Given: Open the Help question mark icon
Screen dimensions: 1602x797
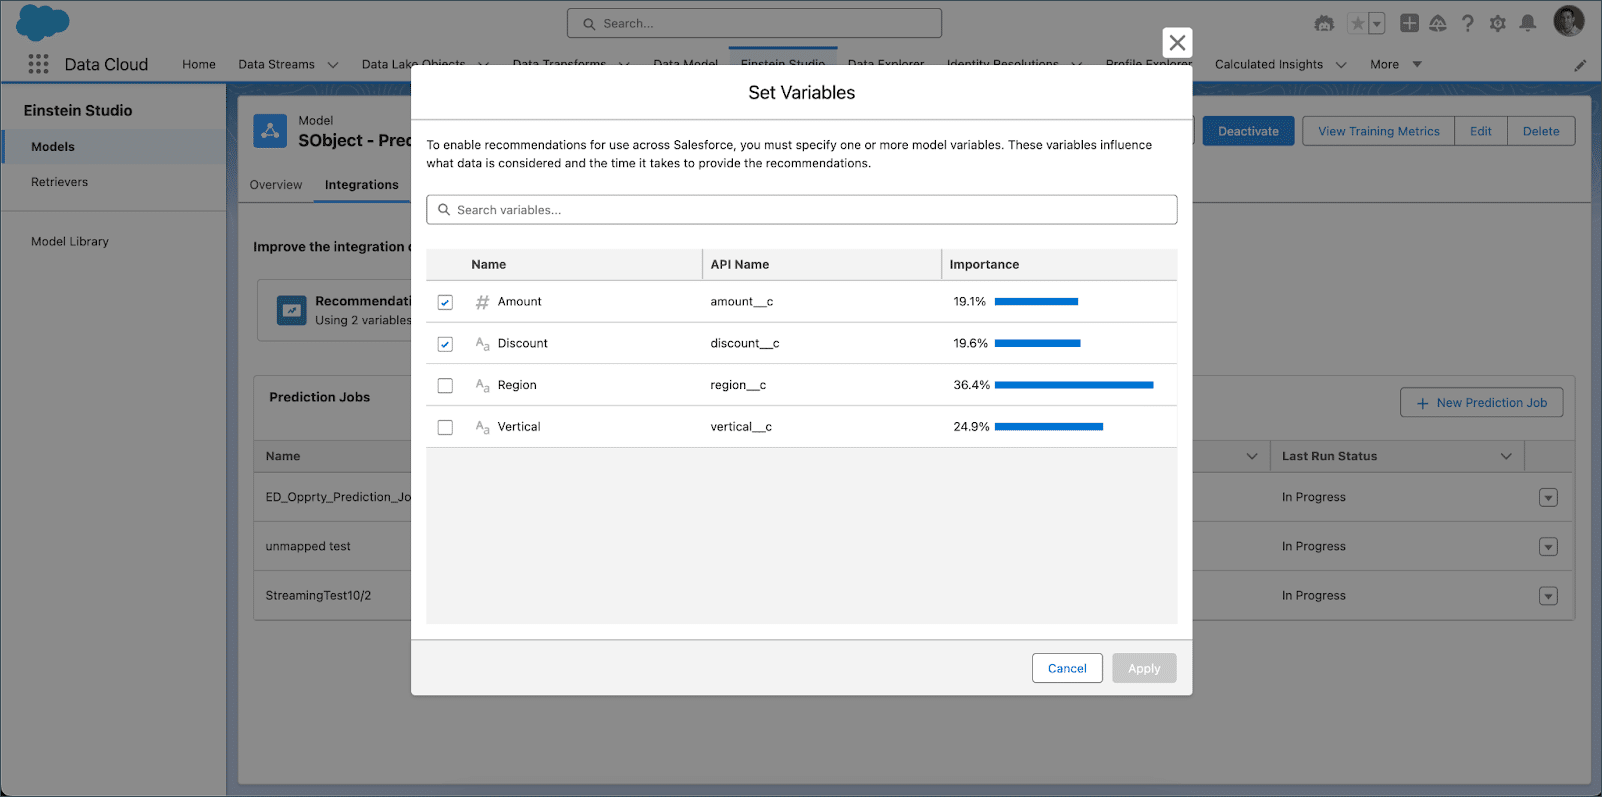Looking at the screenshot, I should [1468, 23].
